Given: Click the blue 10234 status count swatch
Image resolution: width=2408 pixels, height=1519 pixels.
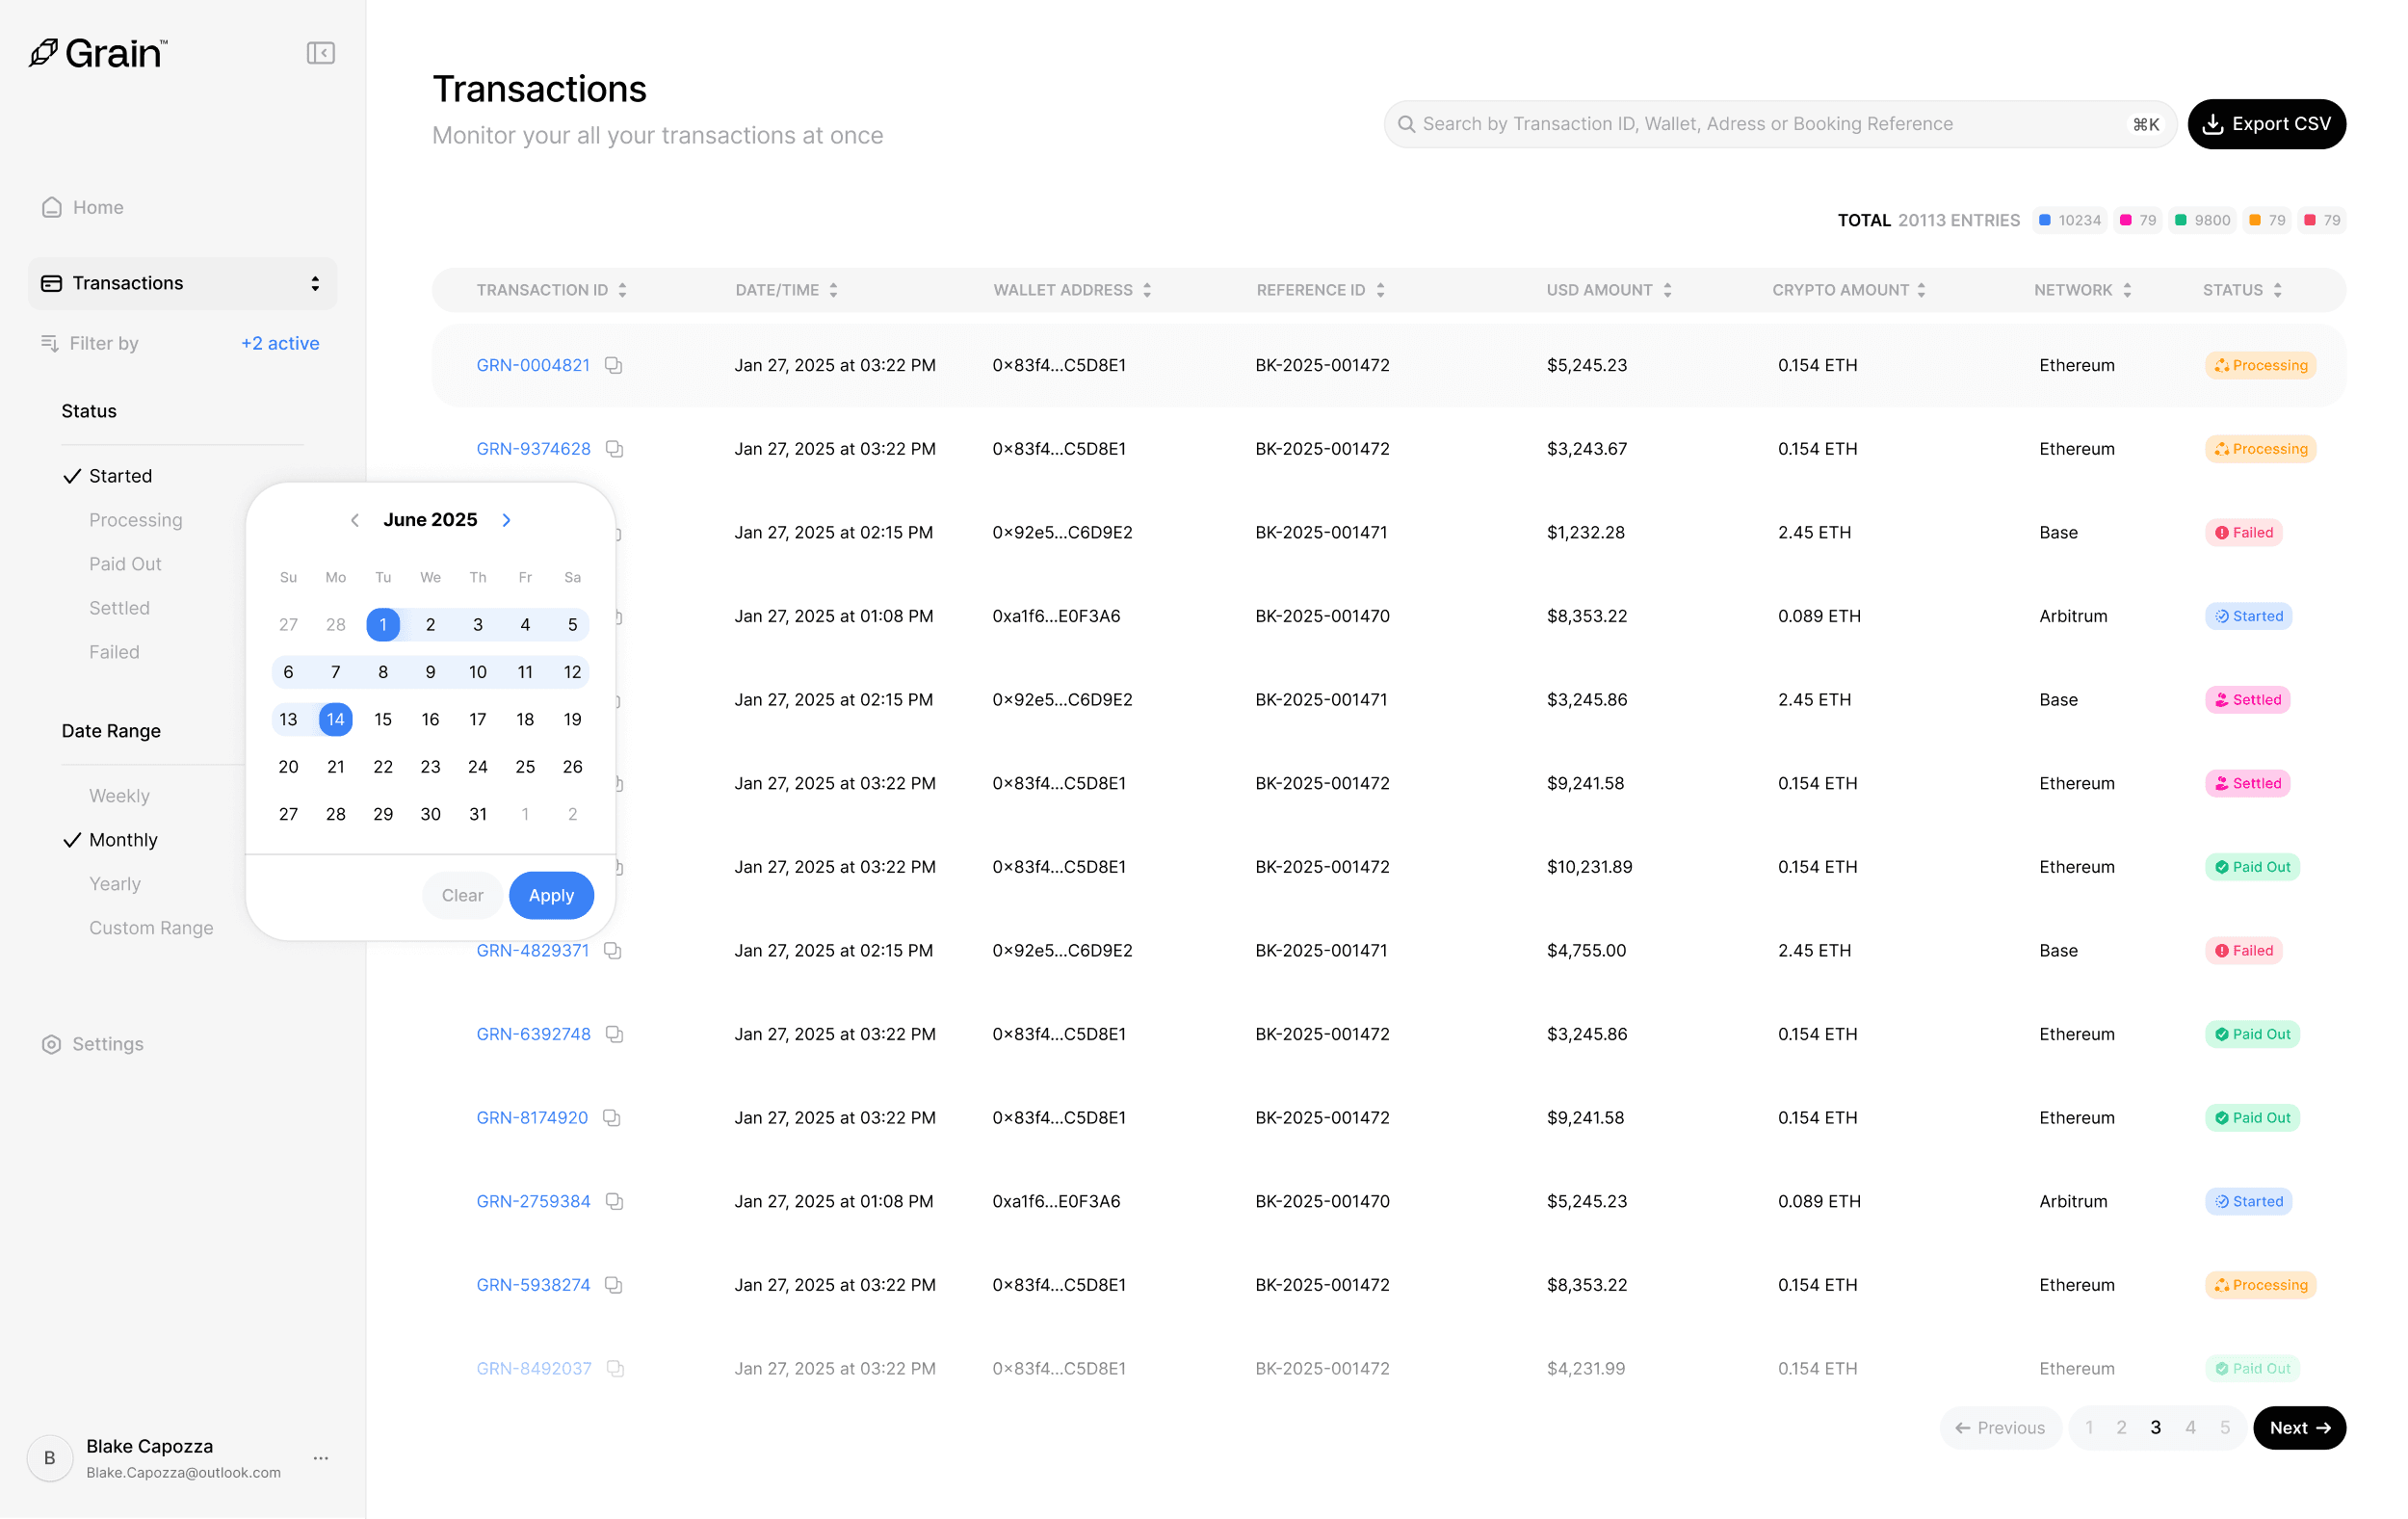Looking at the screenshot, I should [2045, 220].
